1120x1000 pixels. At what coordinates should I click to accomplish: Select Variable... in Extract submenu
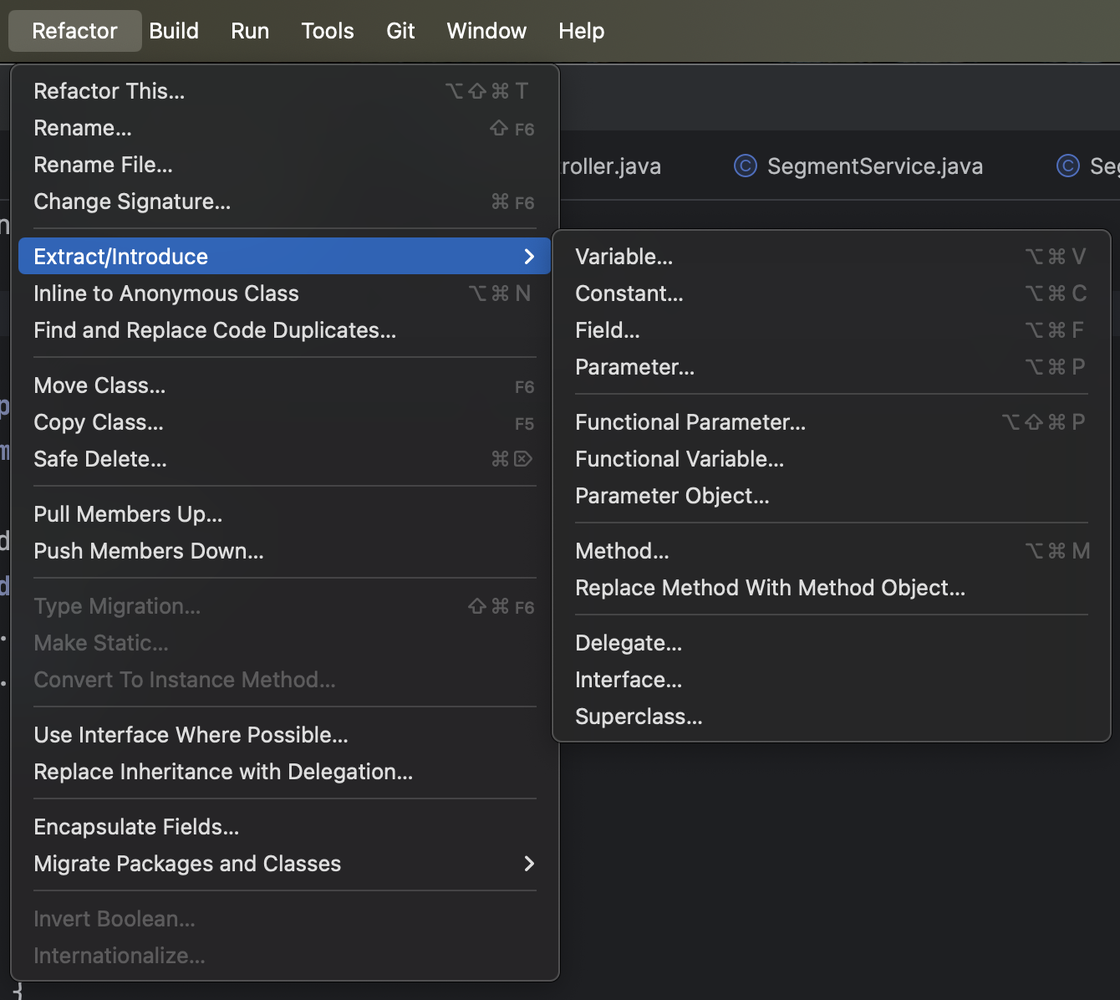[831, 256]
